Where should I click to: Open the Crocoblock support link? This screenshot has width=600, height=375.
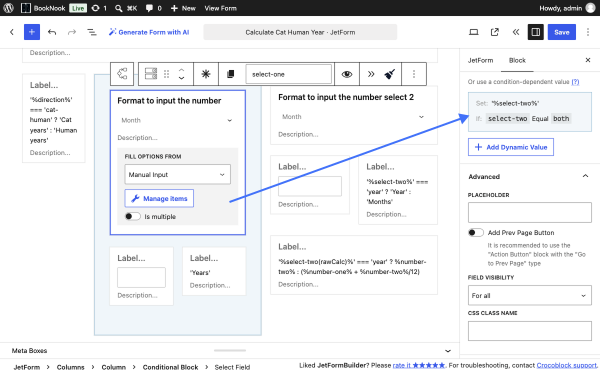[x=567, y=365]
